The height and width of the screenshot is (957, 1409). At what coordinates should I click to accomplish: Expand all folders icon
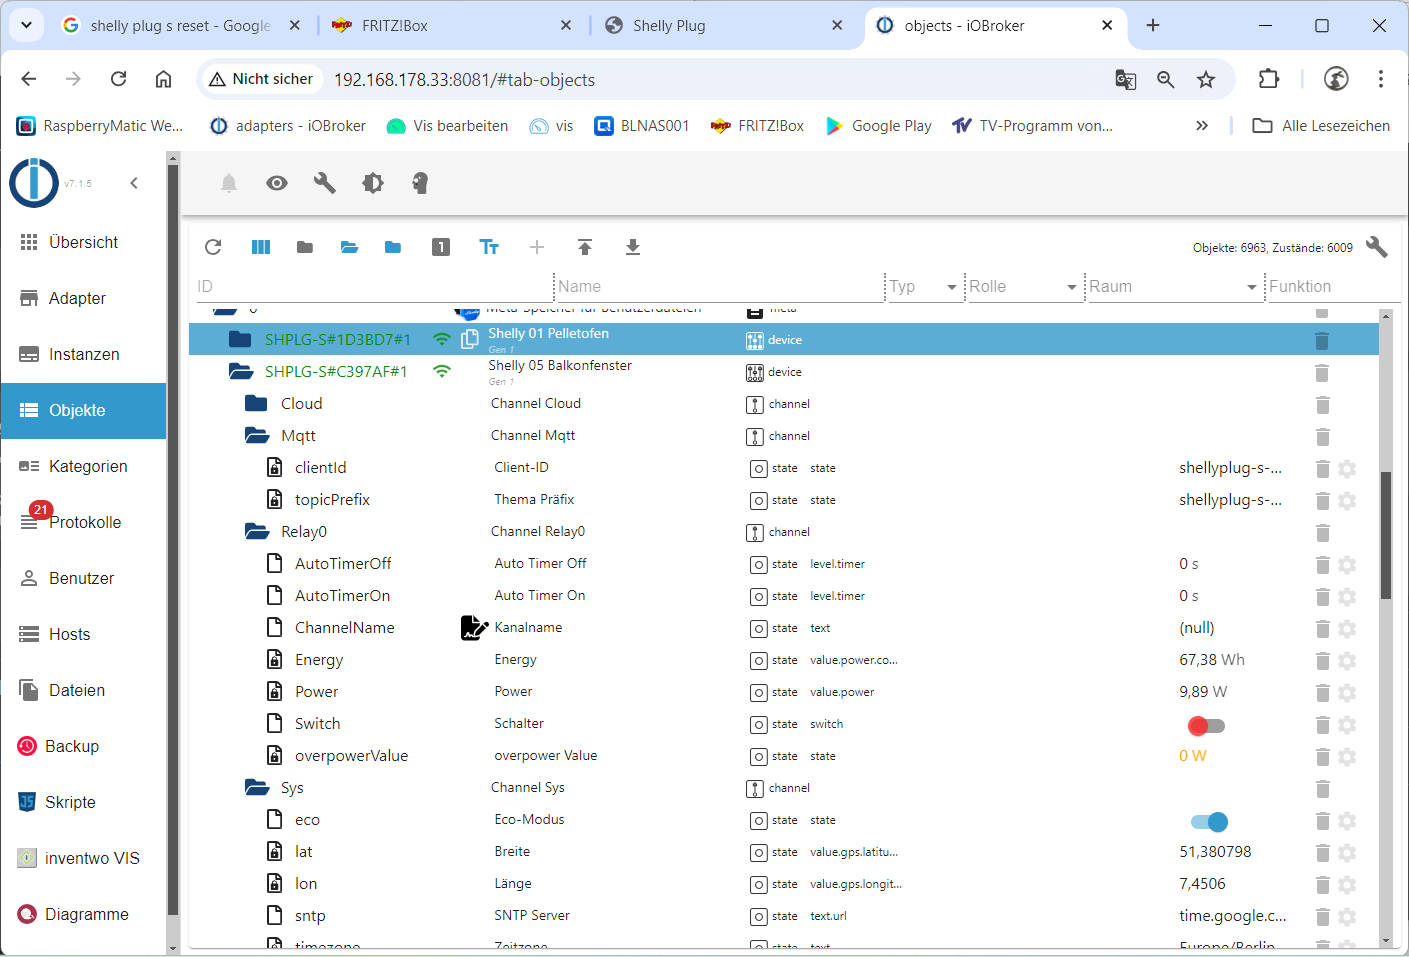(x=349, y=247)
